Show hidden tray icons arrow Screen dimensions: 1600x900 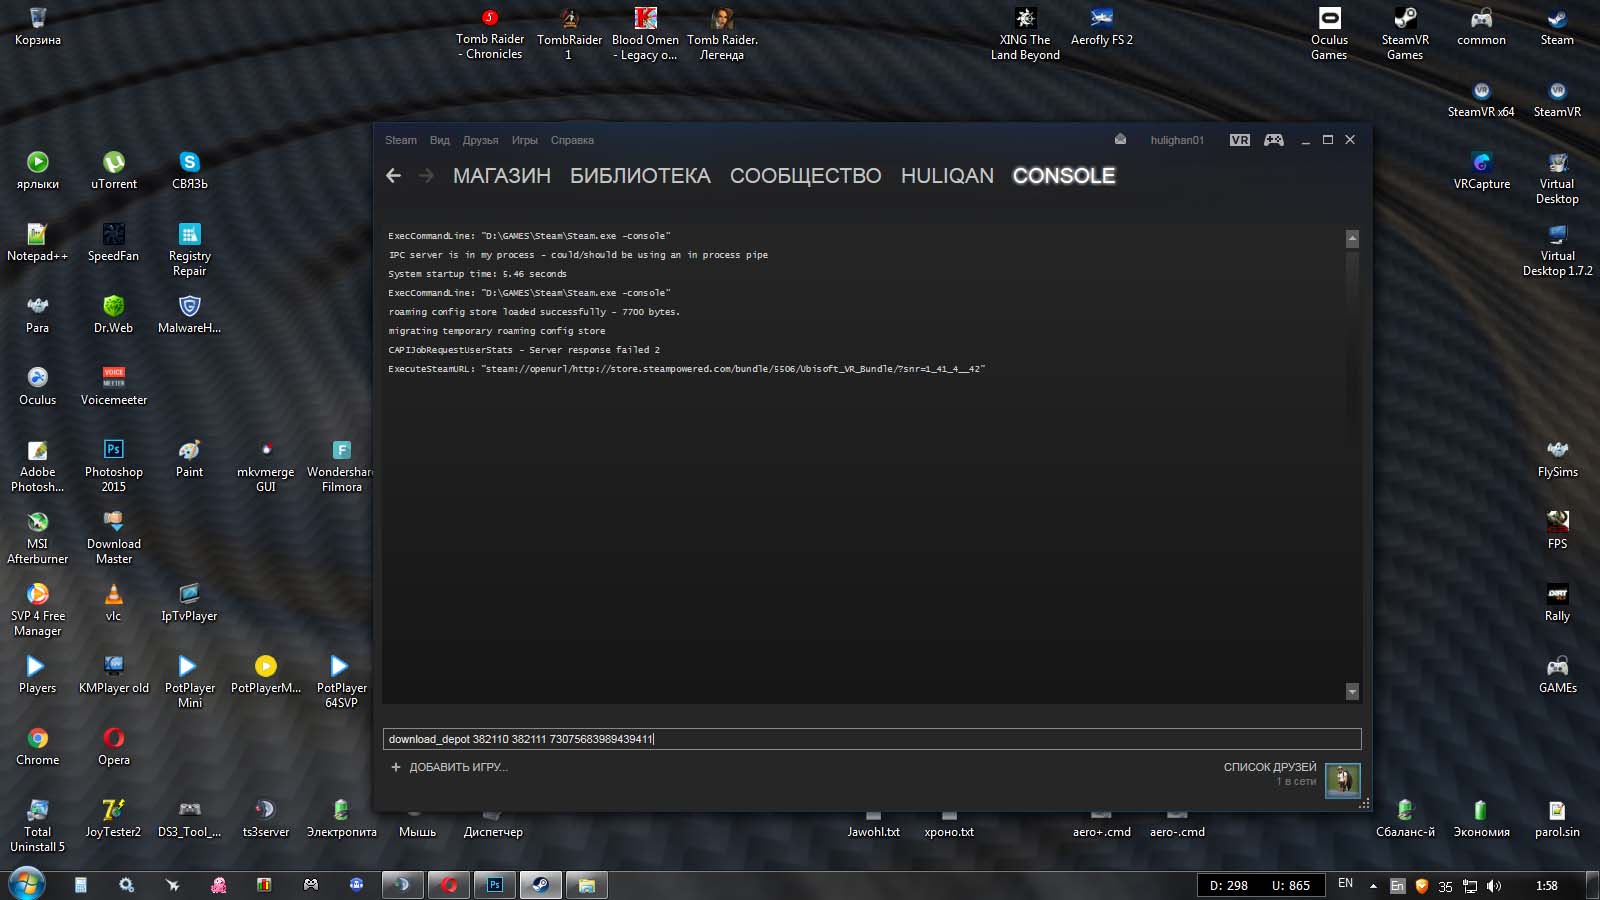pos(1373,886)
